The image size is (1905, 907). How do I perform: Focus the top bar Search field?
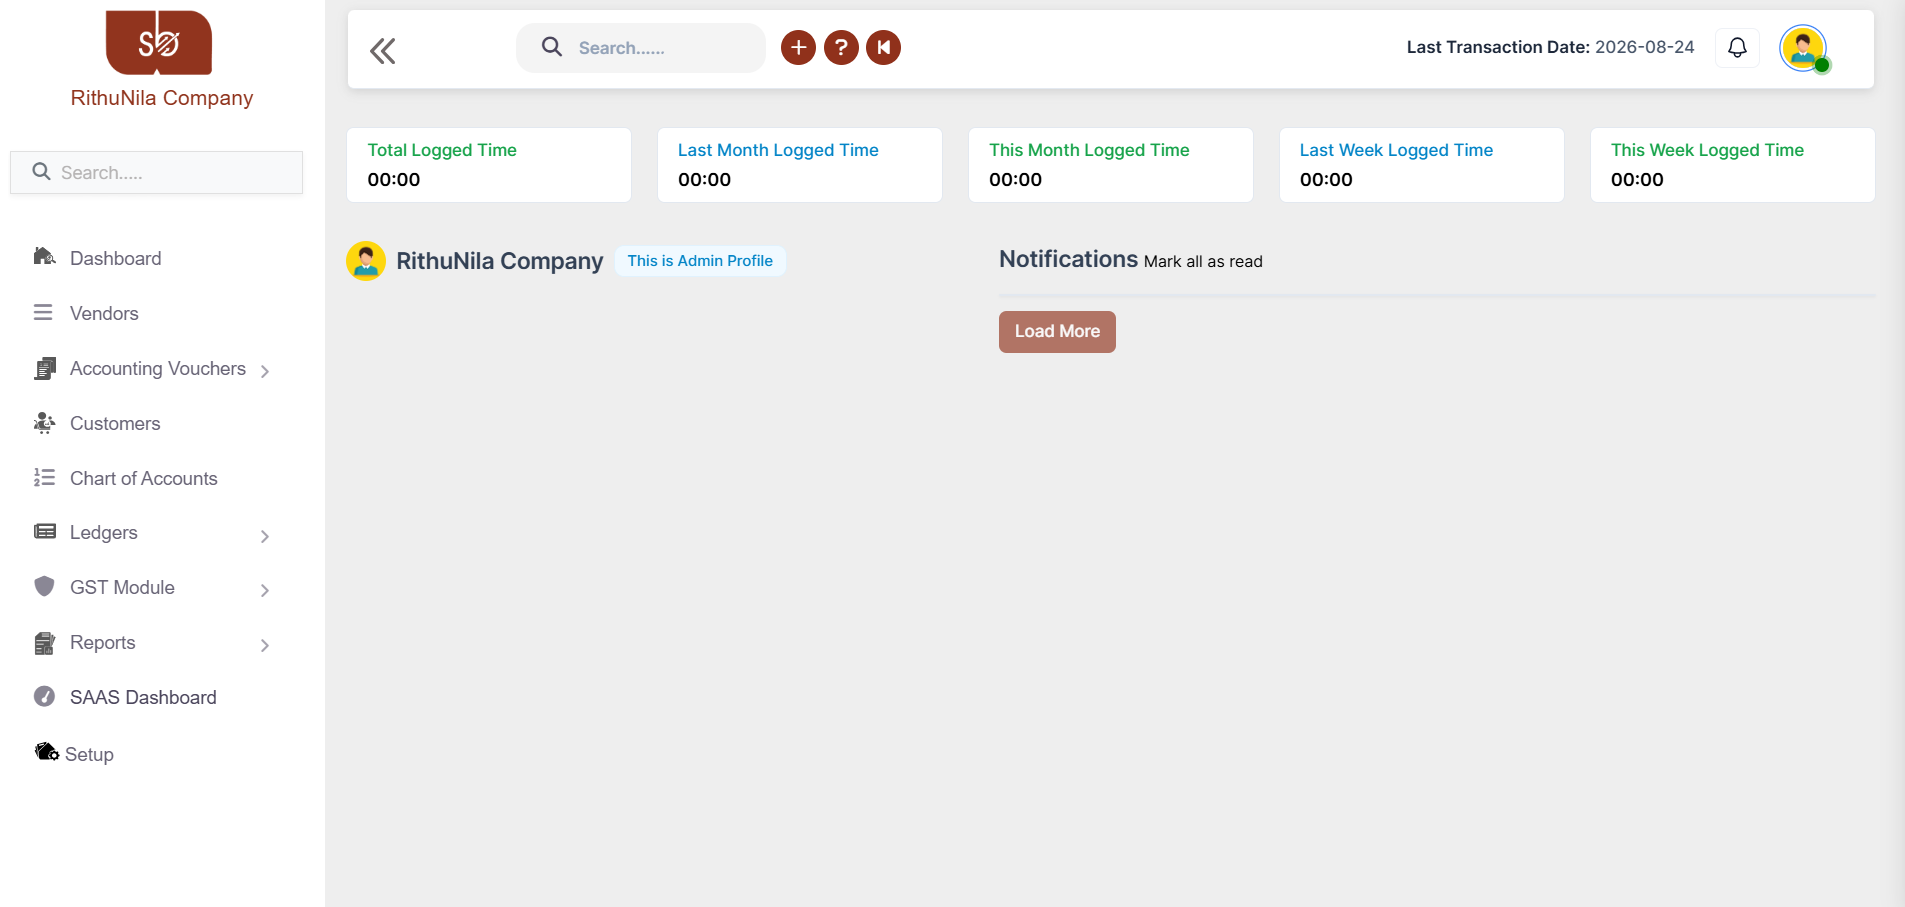pos(641,48)
